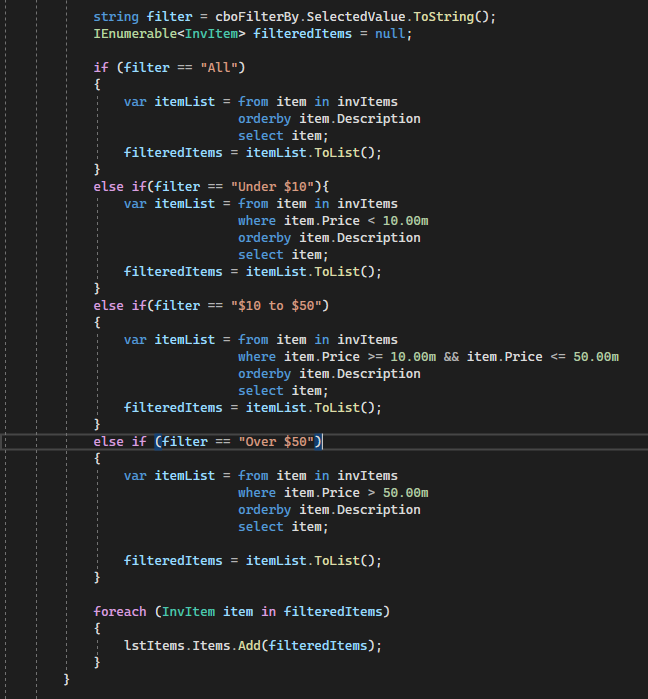The width and height of the screenshot is (648, 699).
Task: Click the orderby keyword directly under the "All" block's from line
Action: (264, 119)
